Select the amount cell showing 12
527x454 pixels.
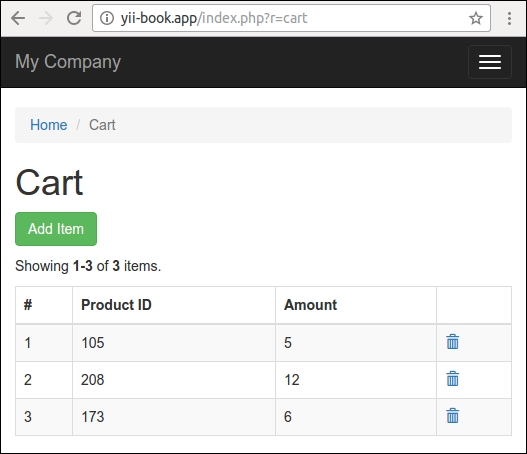point(356,380)
